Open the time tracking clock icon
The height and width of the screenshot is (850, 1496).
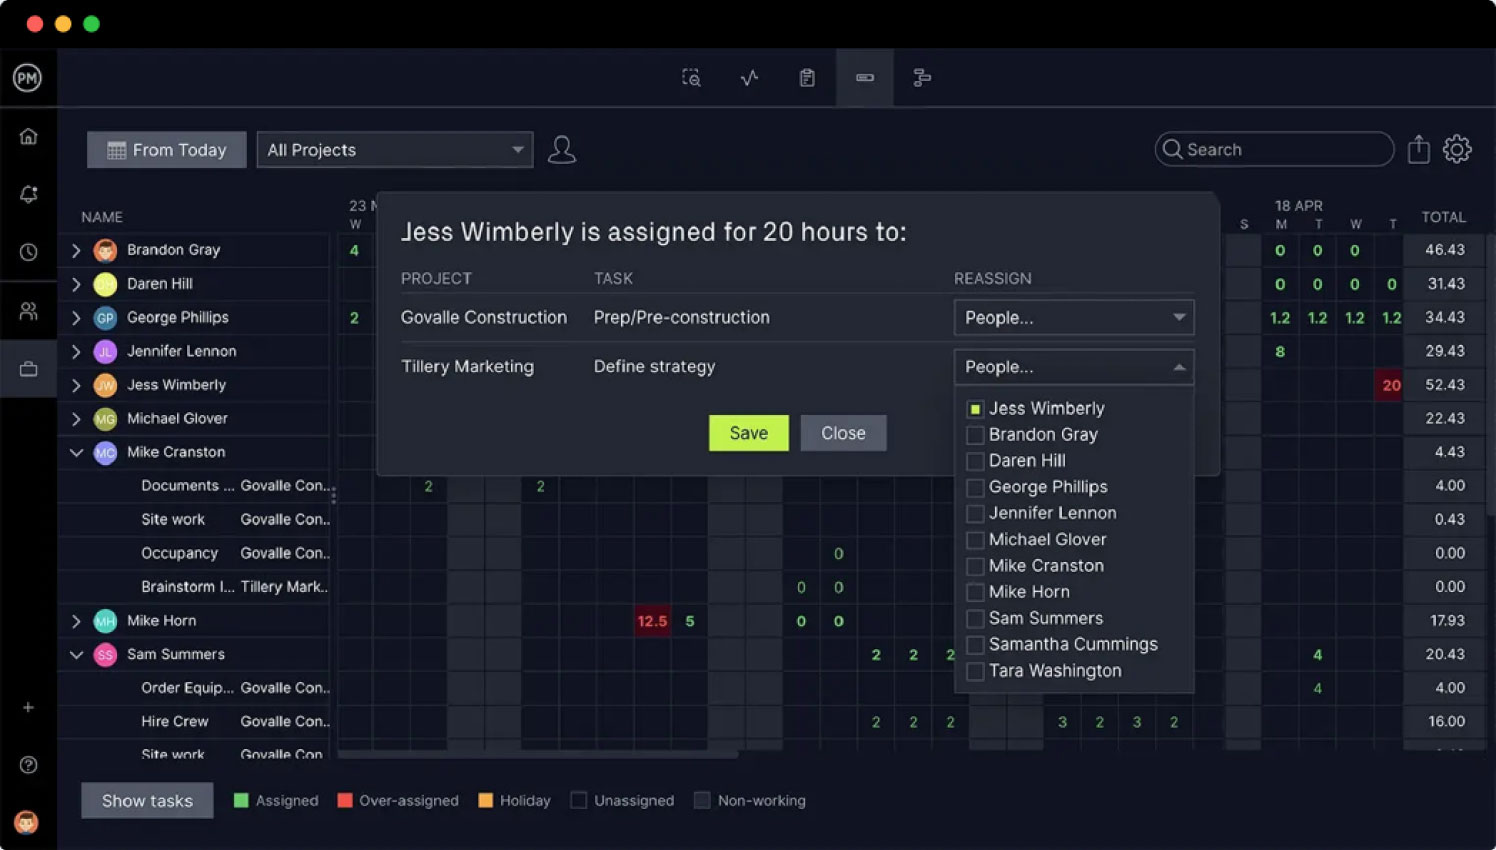click(x=29, y=252)
